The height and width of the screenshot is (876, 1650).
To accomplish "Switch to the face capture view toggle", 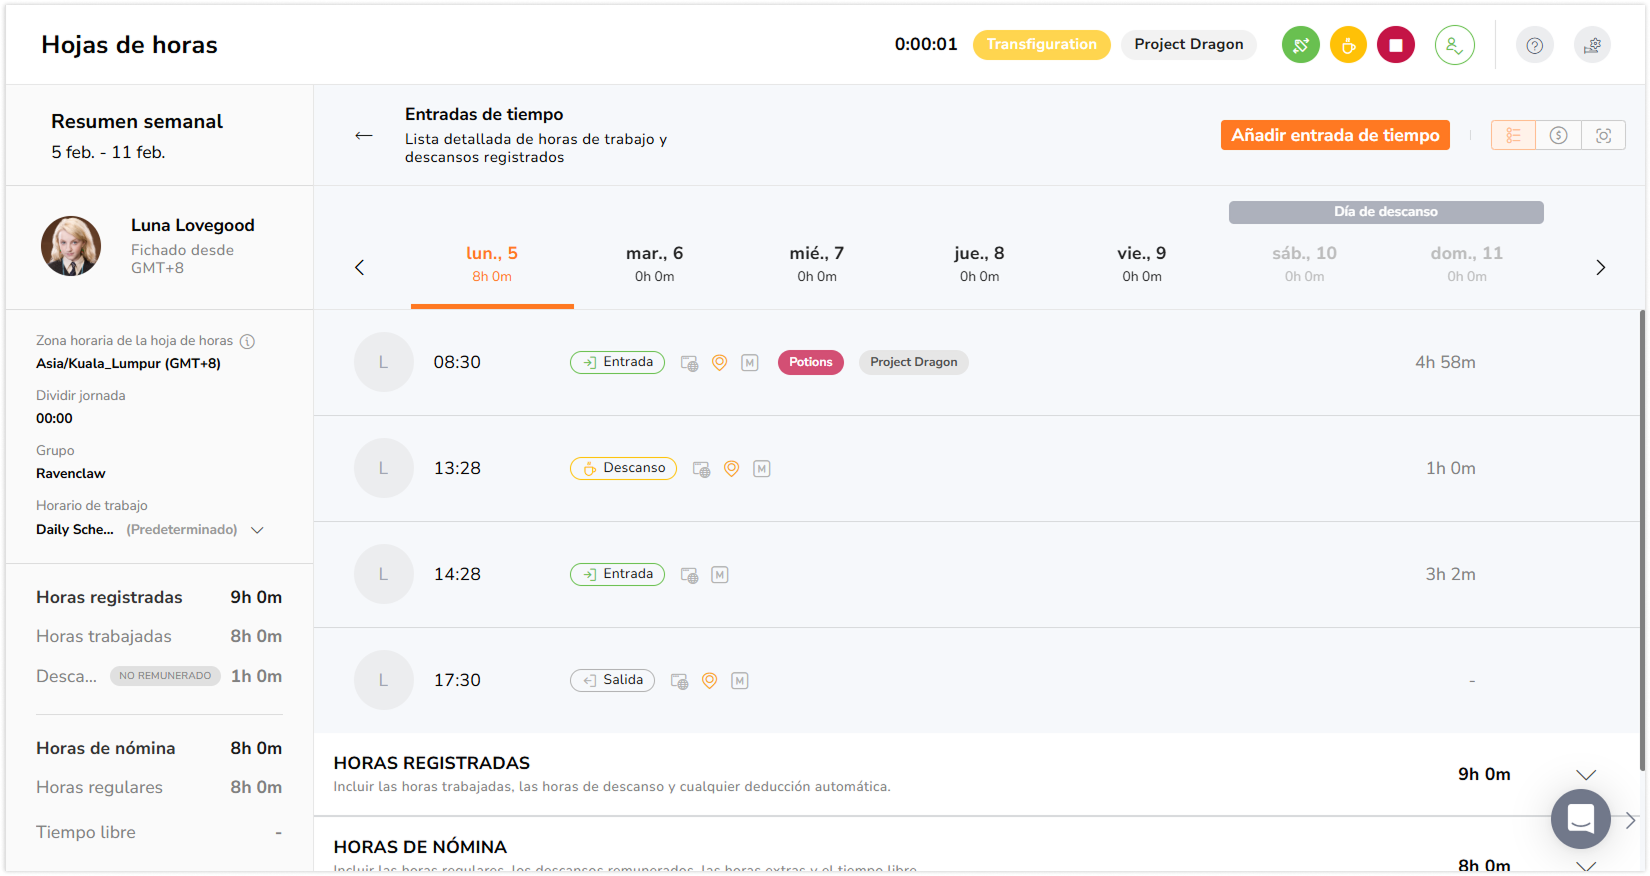I will point(1603,135).
